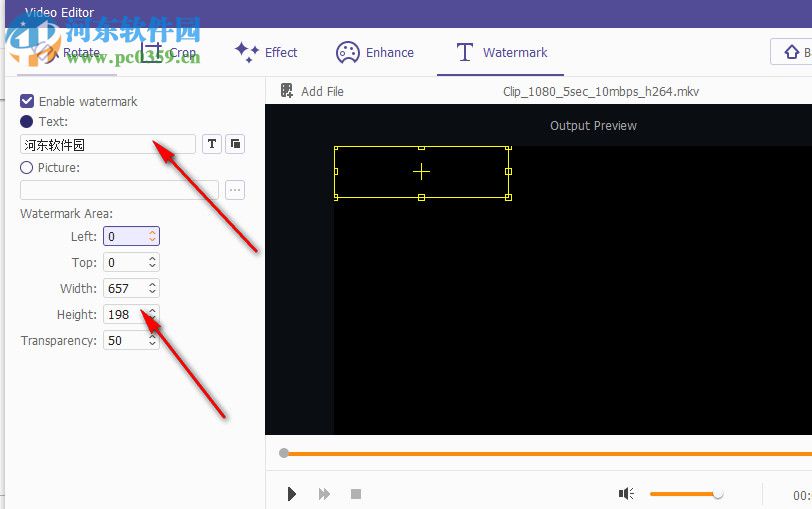
Task: Stop the video playback
Action: [x=356, y=494]
